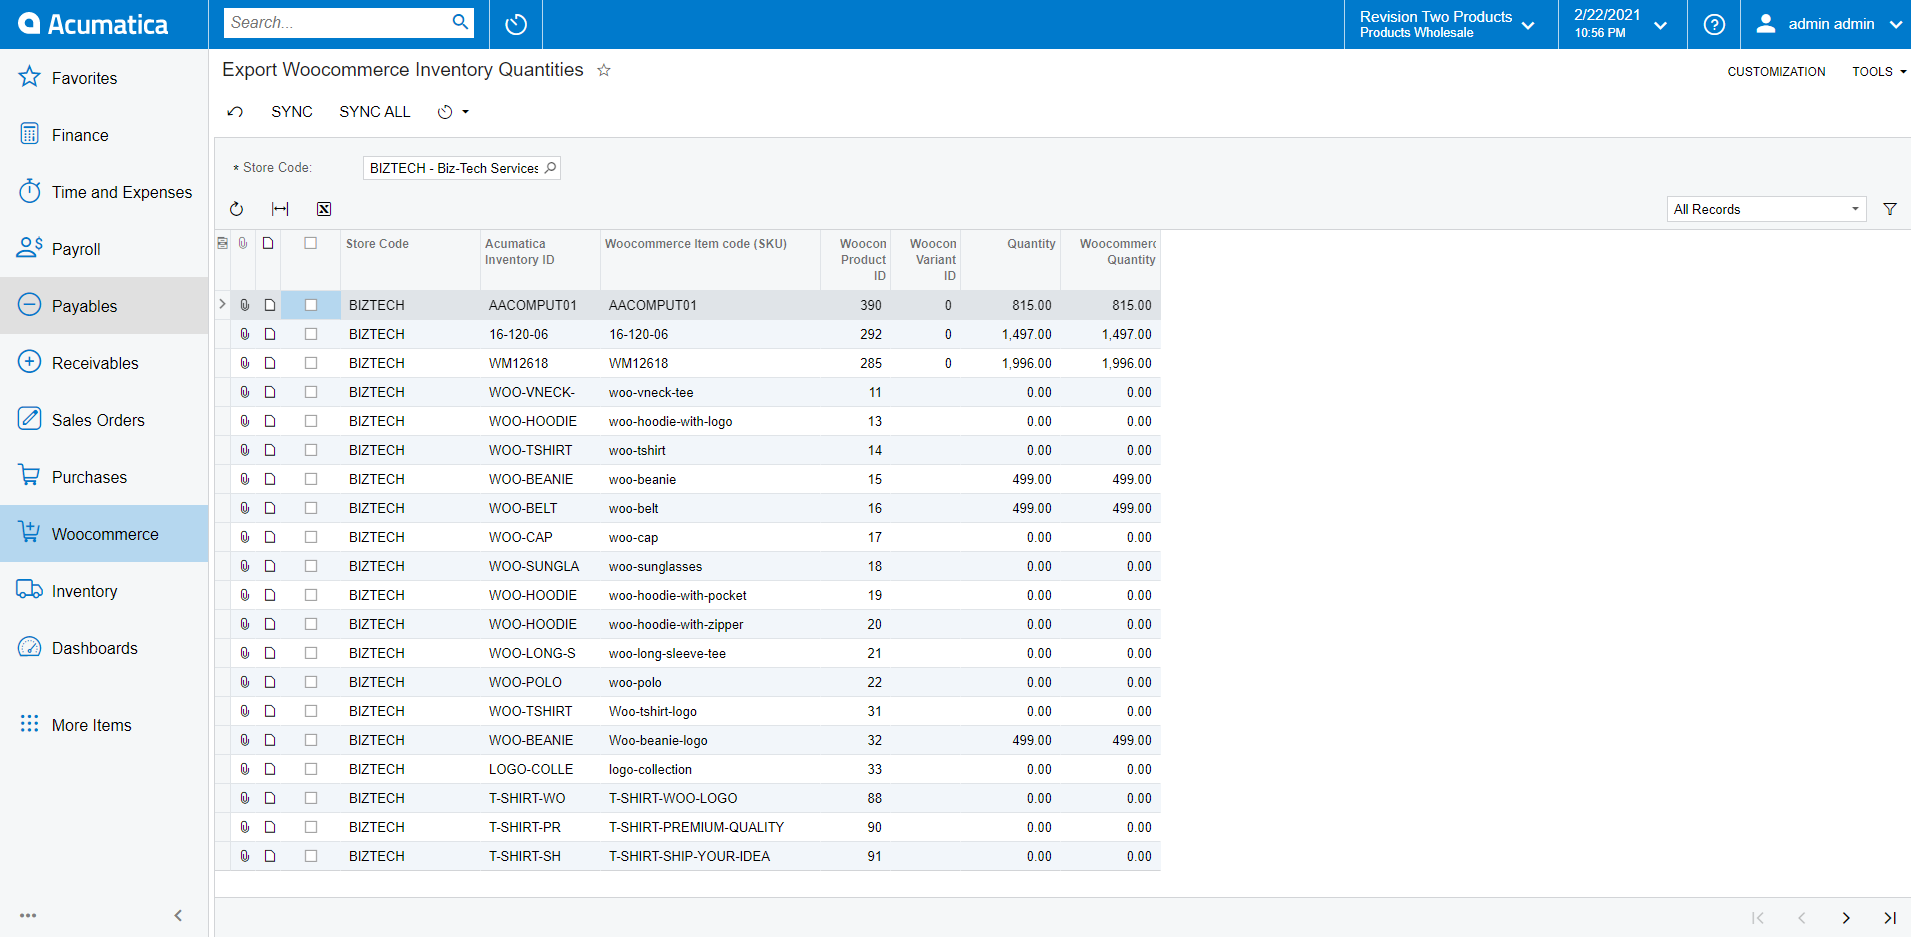1911x937 pixels.
Task: Click the undo cancel icon in toolbar
Action: coord(235,112)
